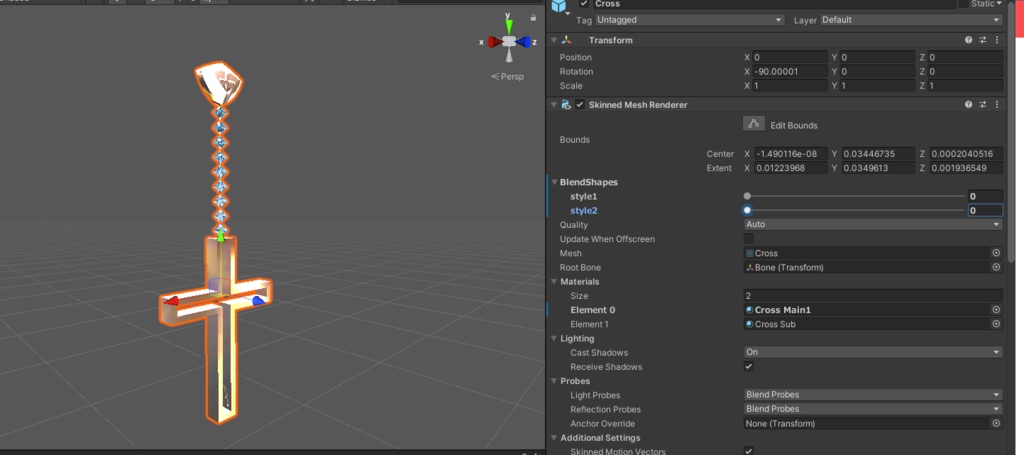The width and height of the screenshot is (1024, 455).
Task: Select the Cross Sub material field
Action: (867, 324)
